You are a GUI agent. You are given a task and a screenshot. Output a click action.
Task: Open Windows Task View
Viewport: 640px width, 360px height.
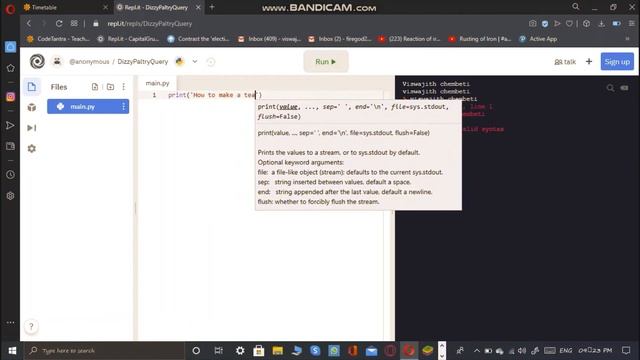tap(219, 351)
